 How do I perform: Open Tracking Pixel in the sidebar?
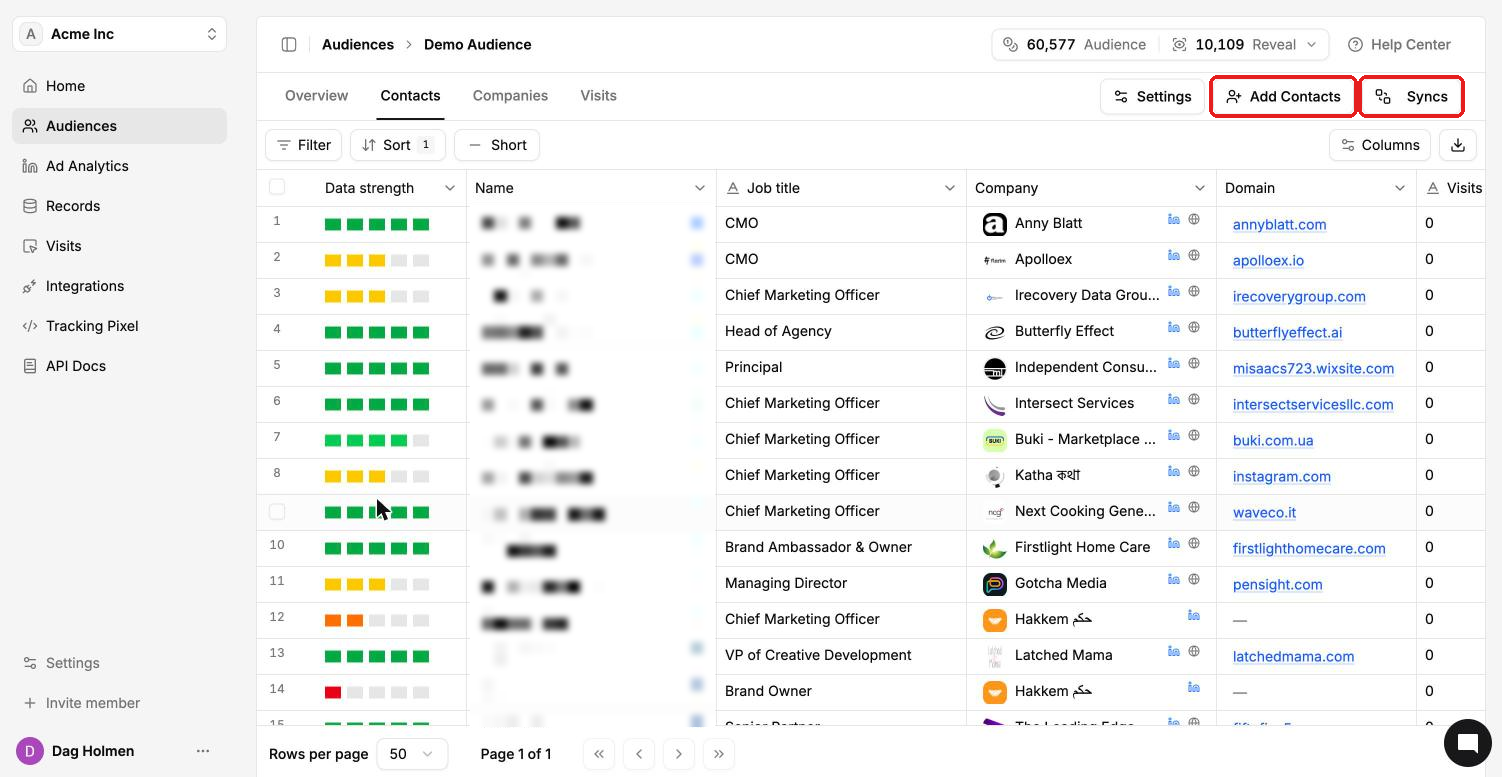(x=120, y=326)
